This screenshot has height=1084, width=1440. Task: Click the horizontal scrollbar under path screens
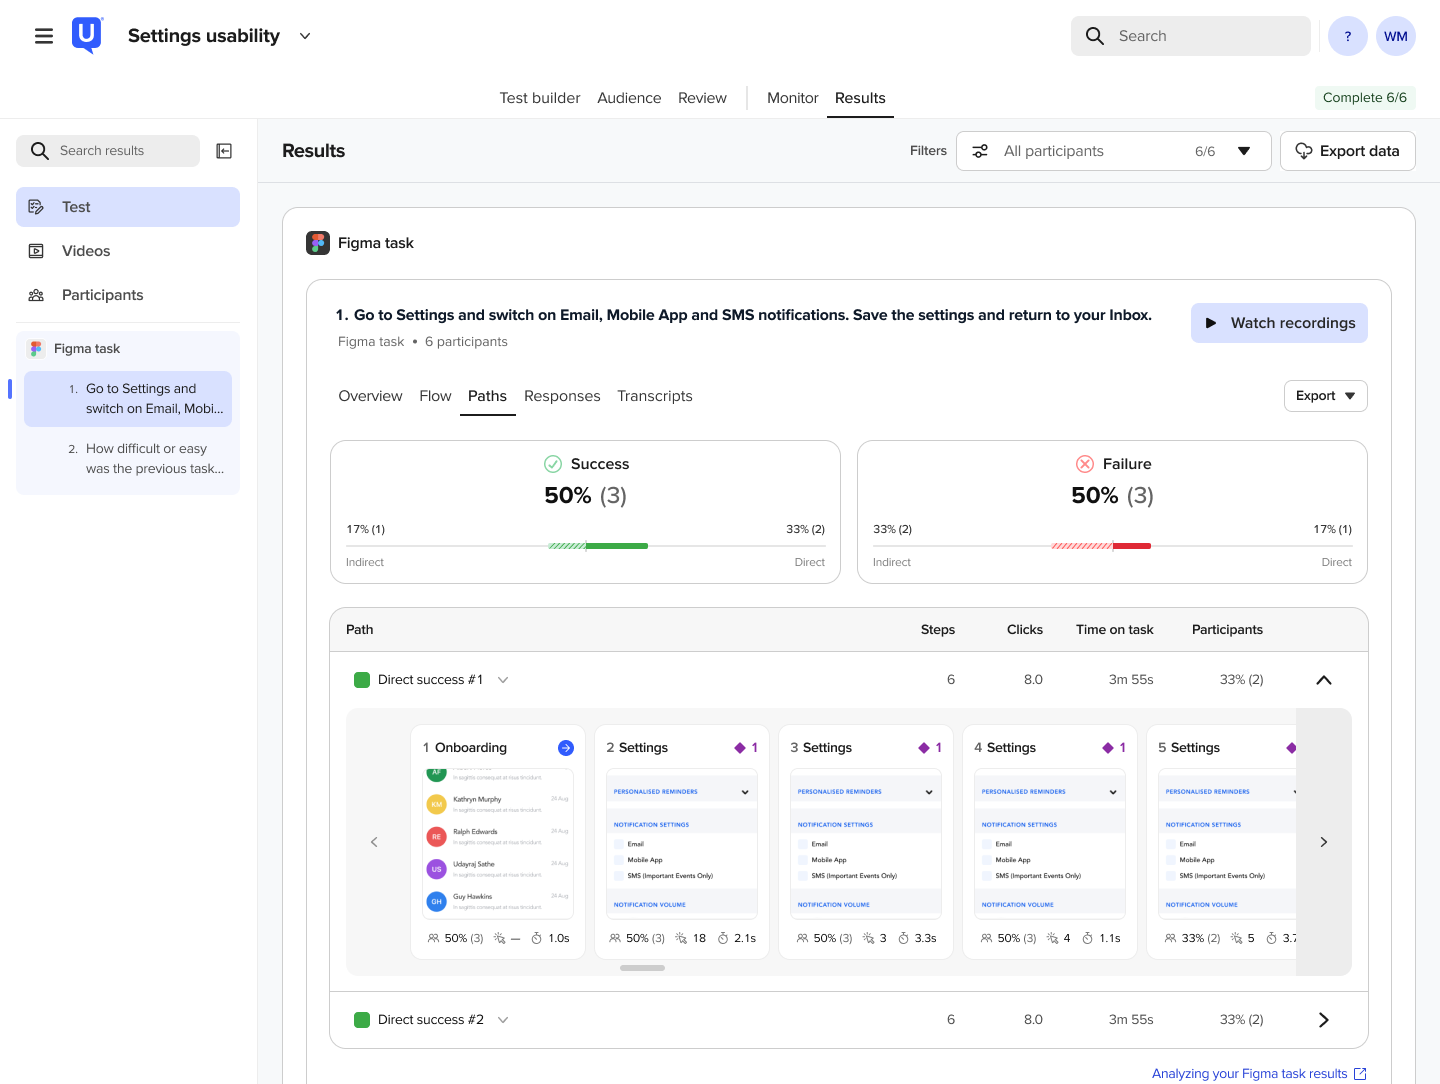(x=642, y=968)
